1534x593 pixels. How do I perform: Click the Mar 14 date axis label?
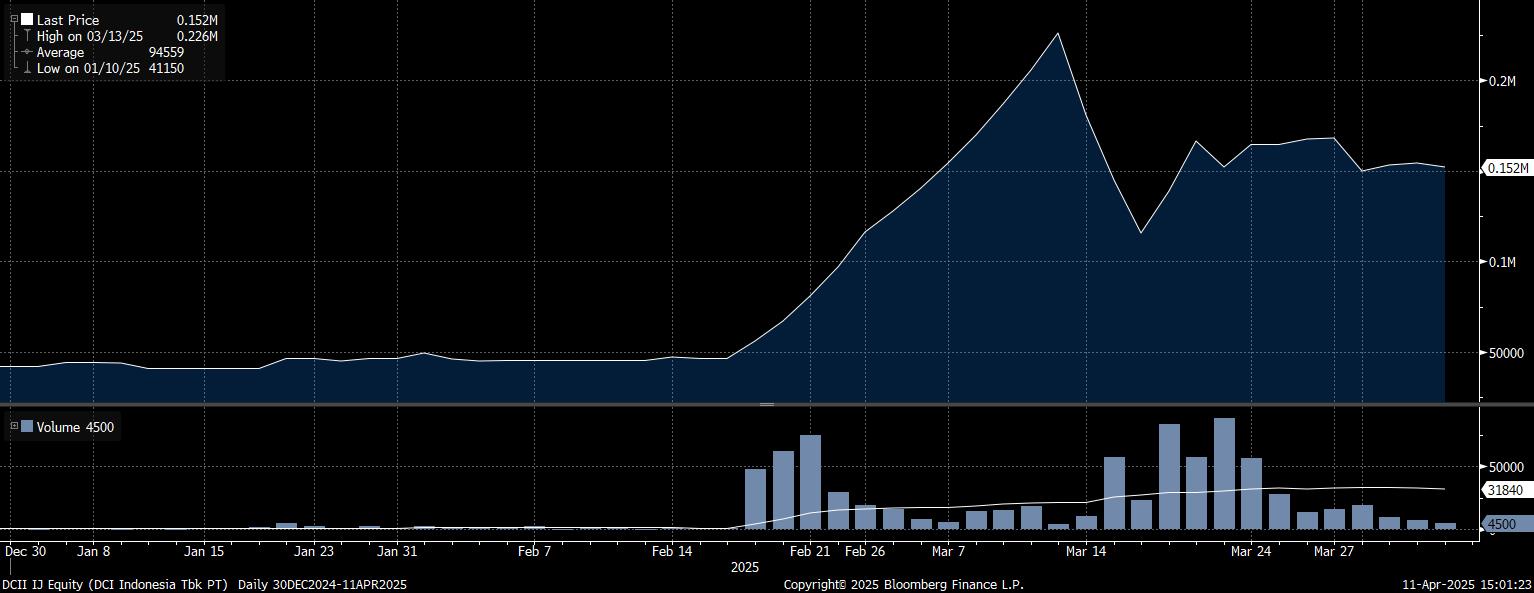[1086, 551]
